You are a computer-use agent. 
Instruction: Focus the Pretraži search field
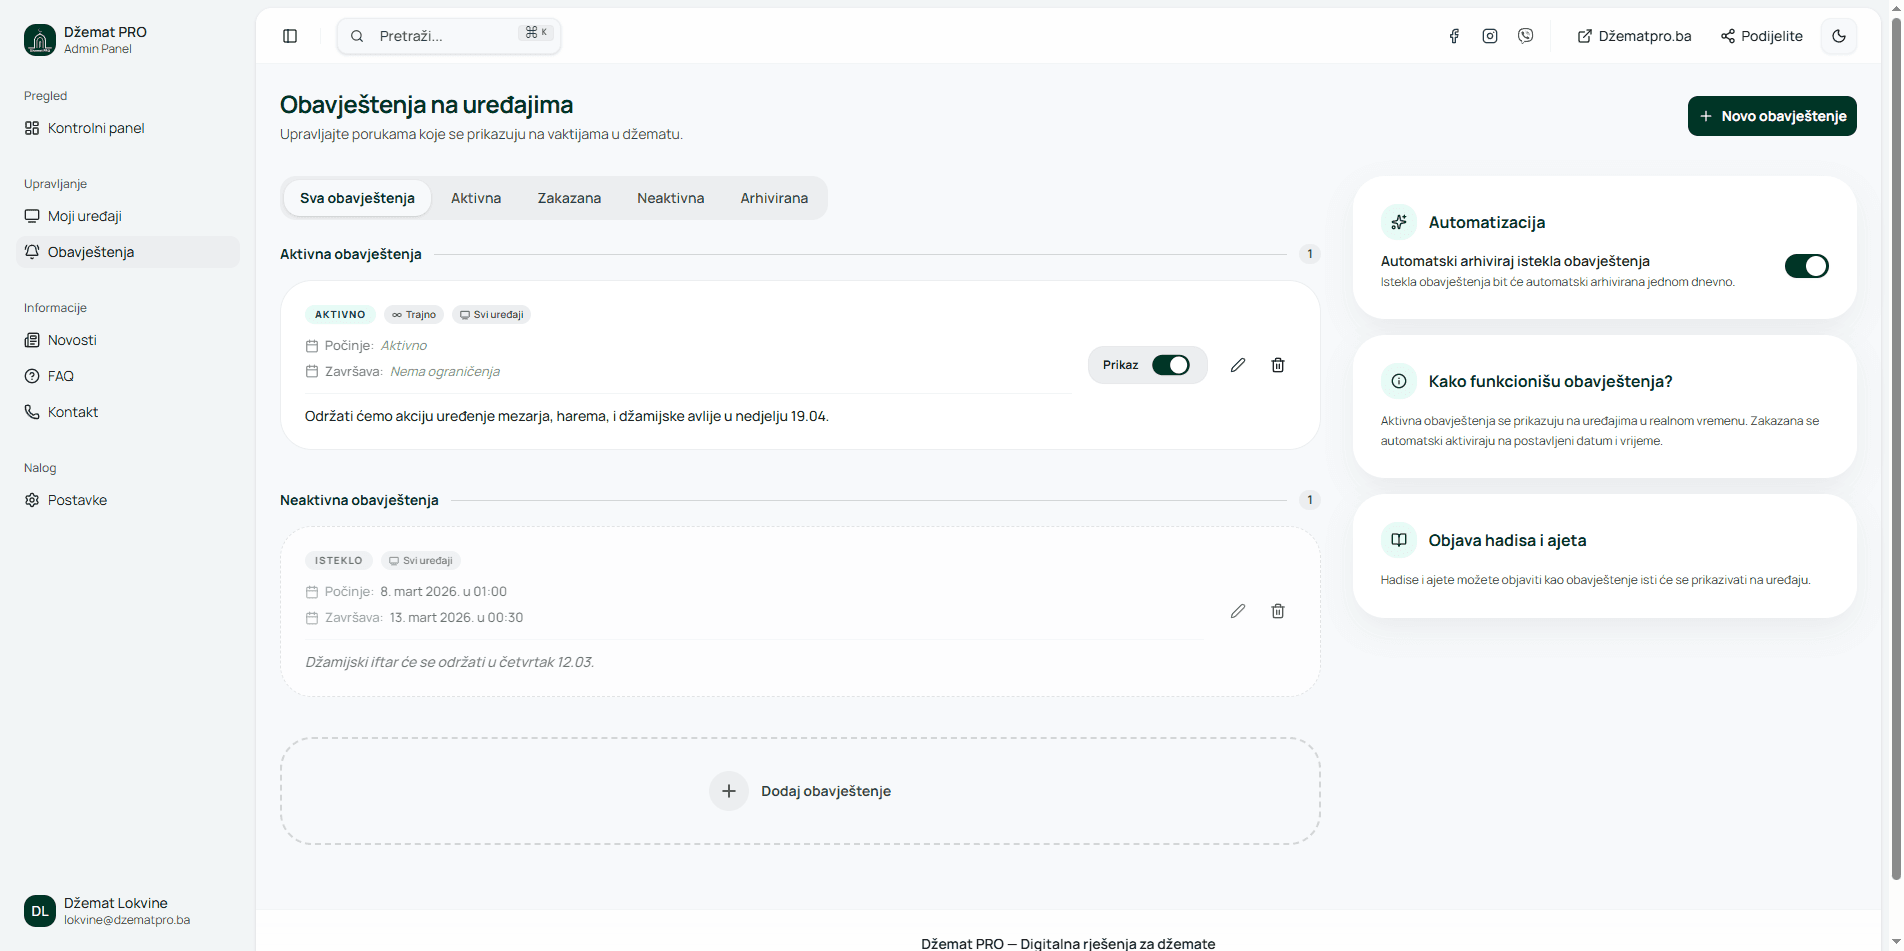tap(440, 36)
